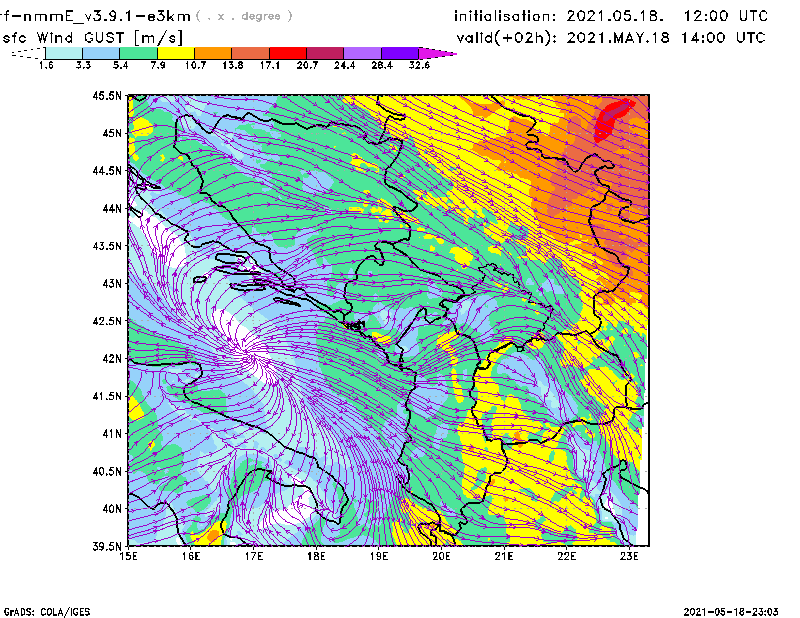The width and height of the screenshot is (800, 618).
Task: Click the "44N" latitude label
Action: tap(112, 208)
